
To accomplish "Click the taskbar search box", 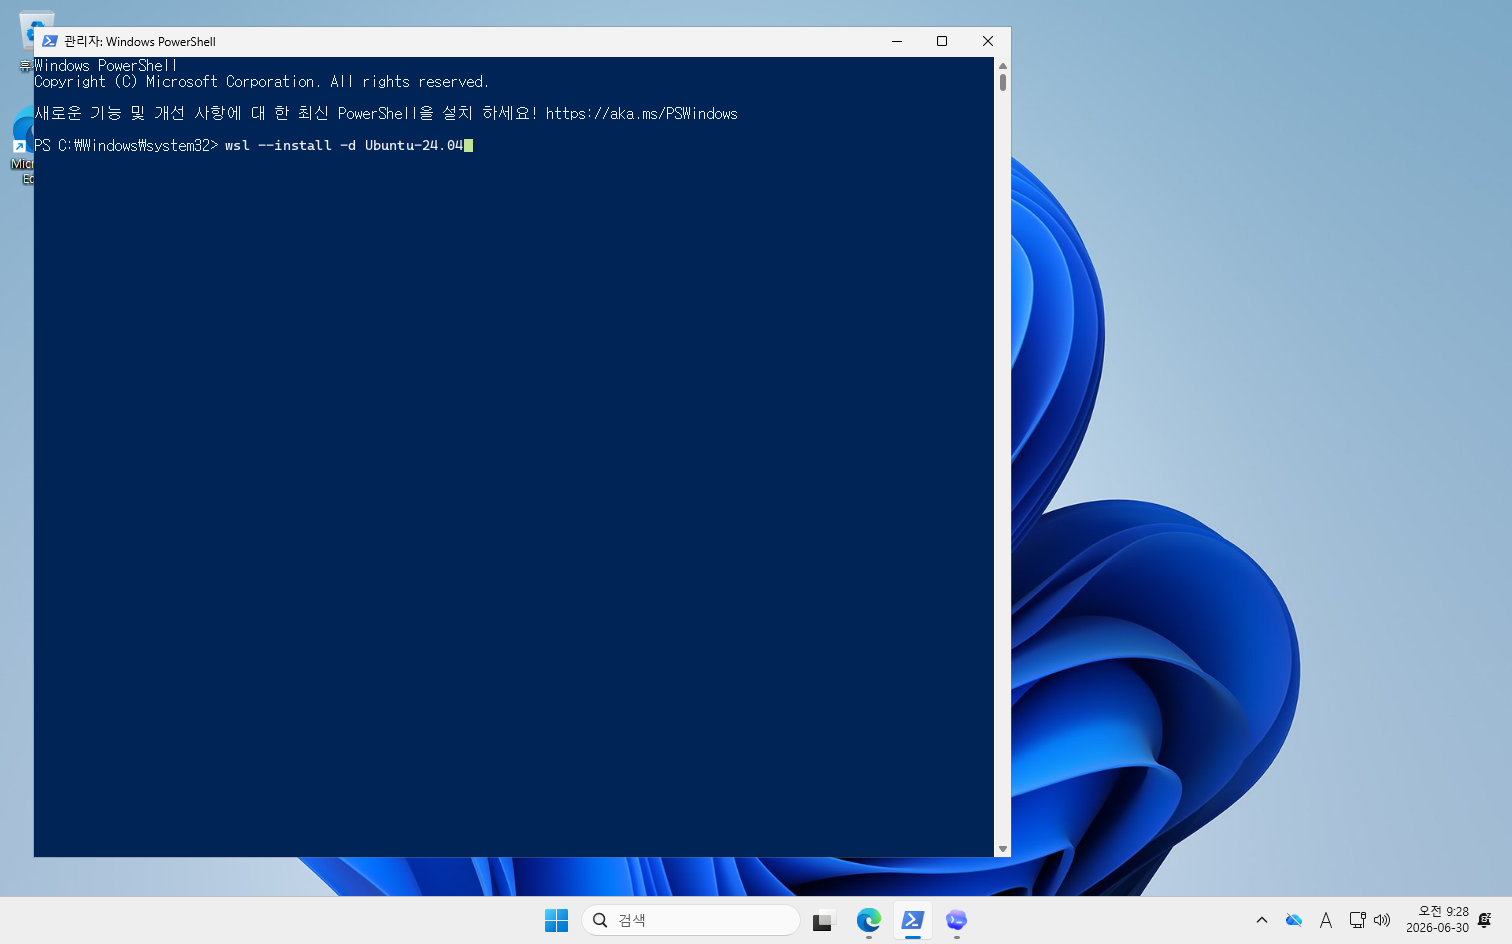I will tap(690, 920).
